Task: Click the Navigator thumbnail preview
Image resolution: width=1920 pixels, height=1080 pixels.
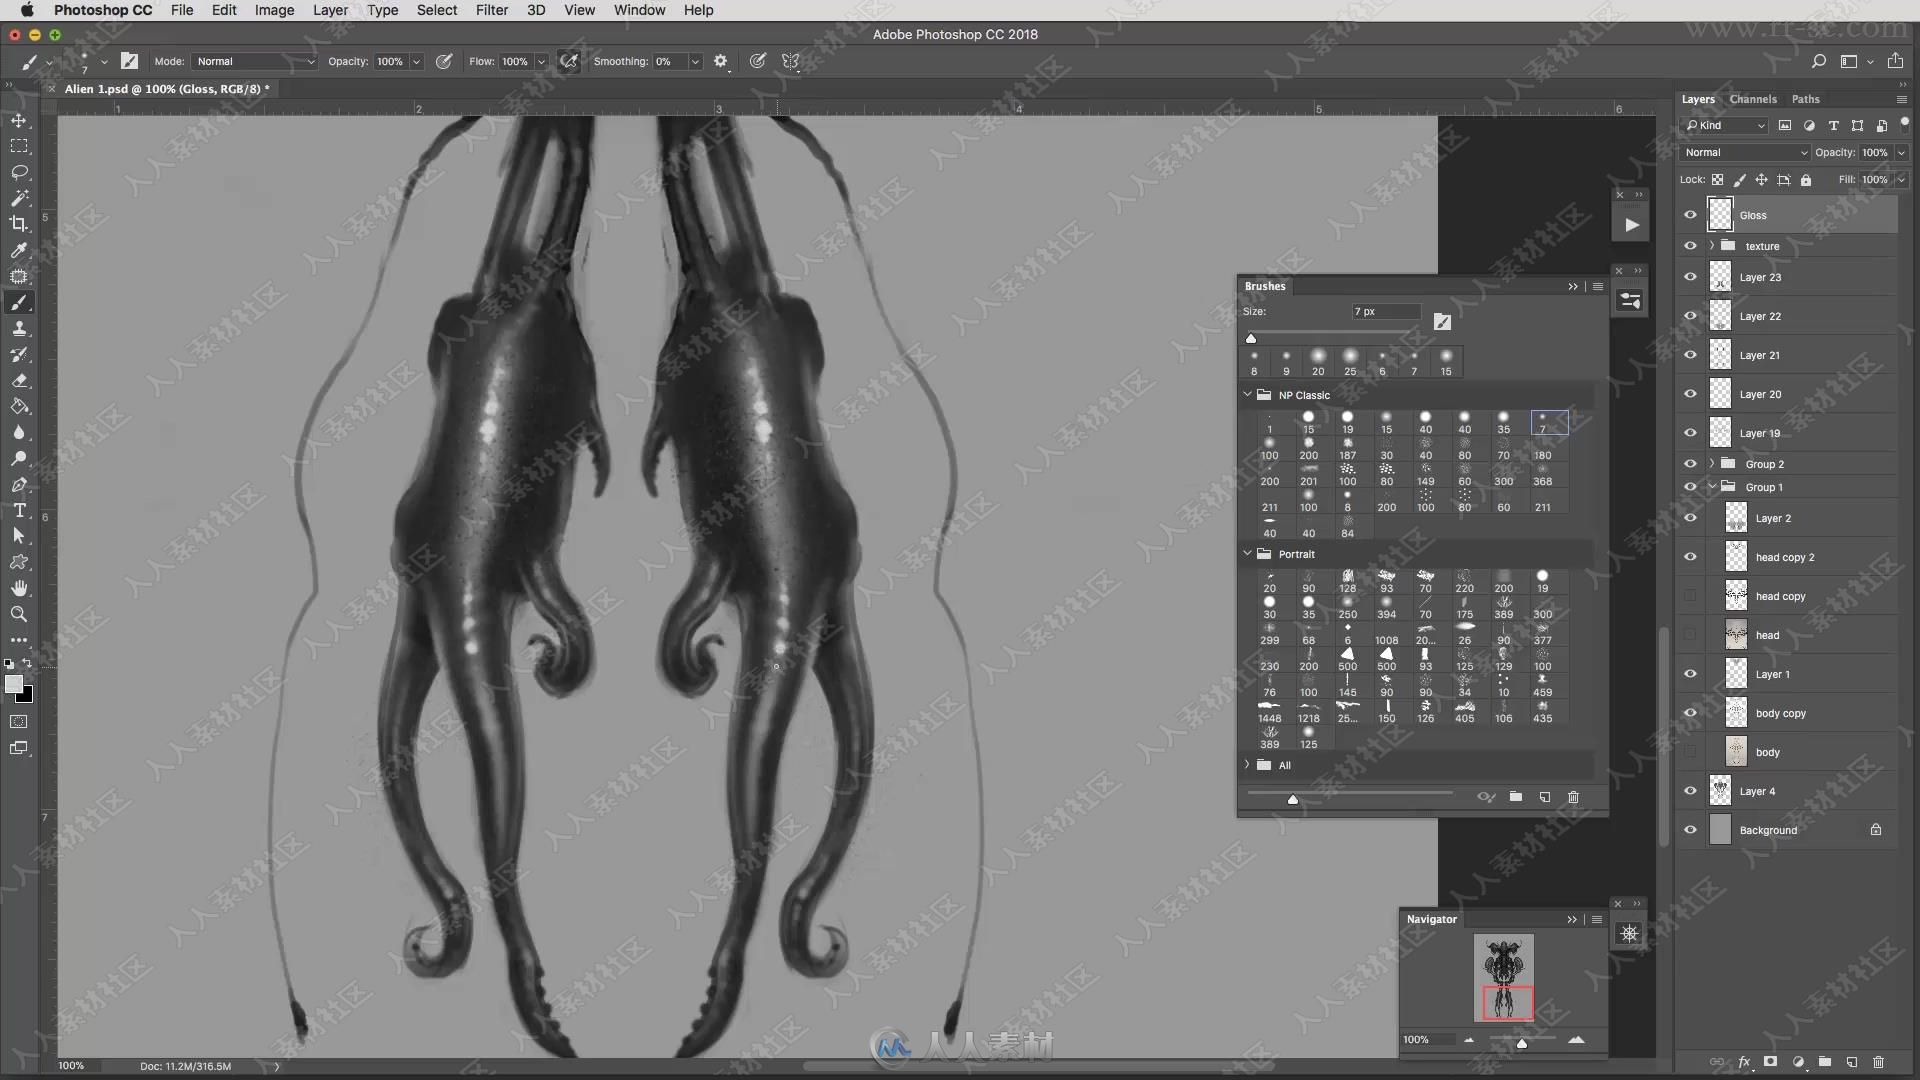Action: tap(1503, 977)
